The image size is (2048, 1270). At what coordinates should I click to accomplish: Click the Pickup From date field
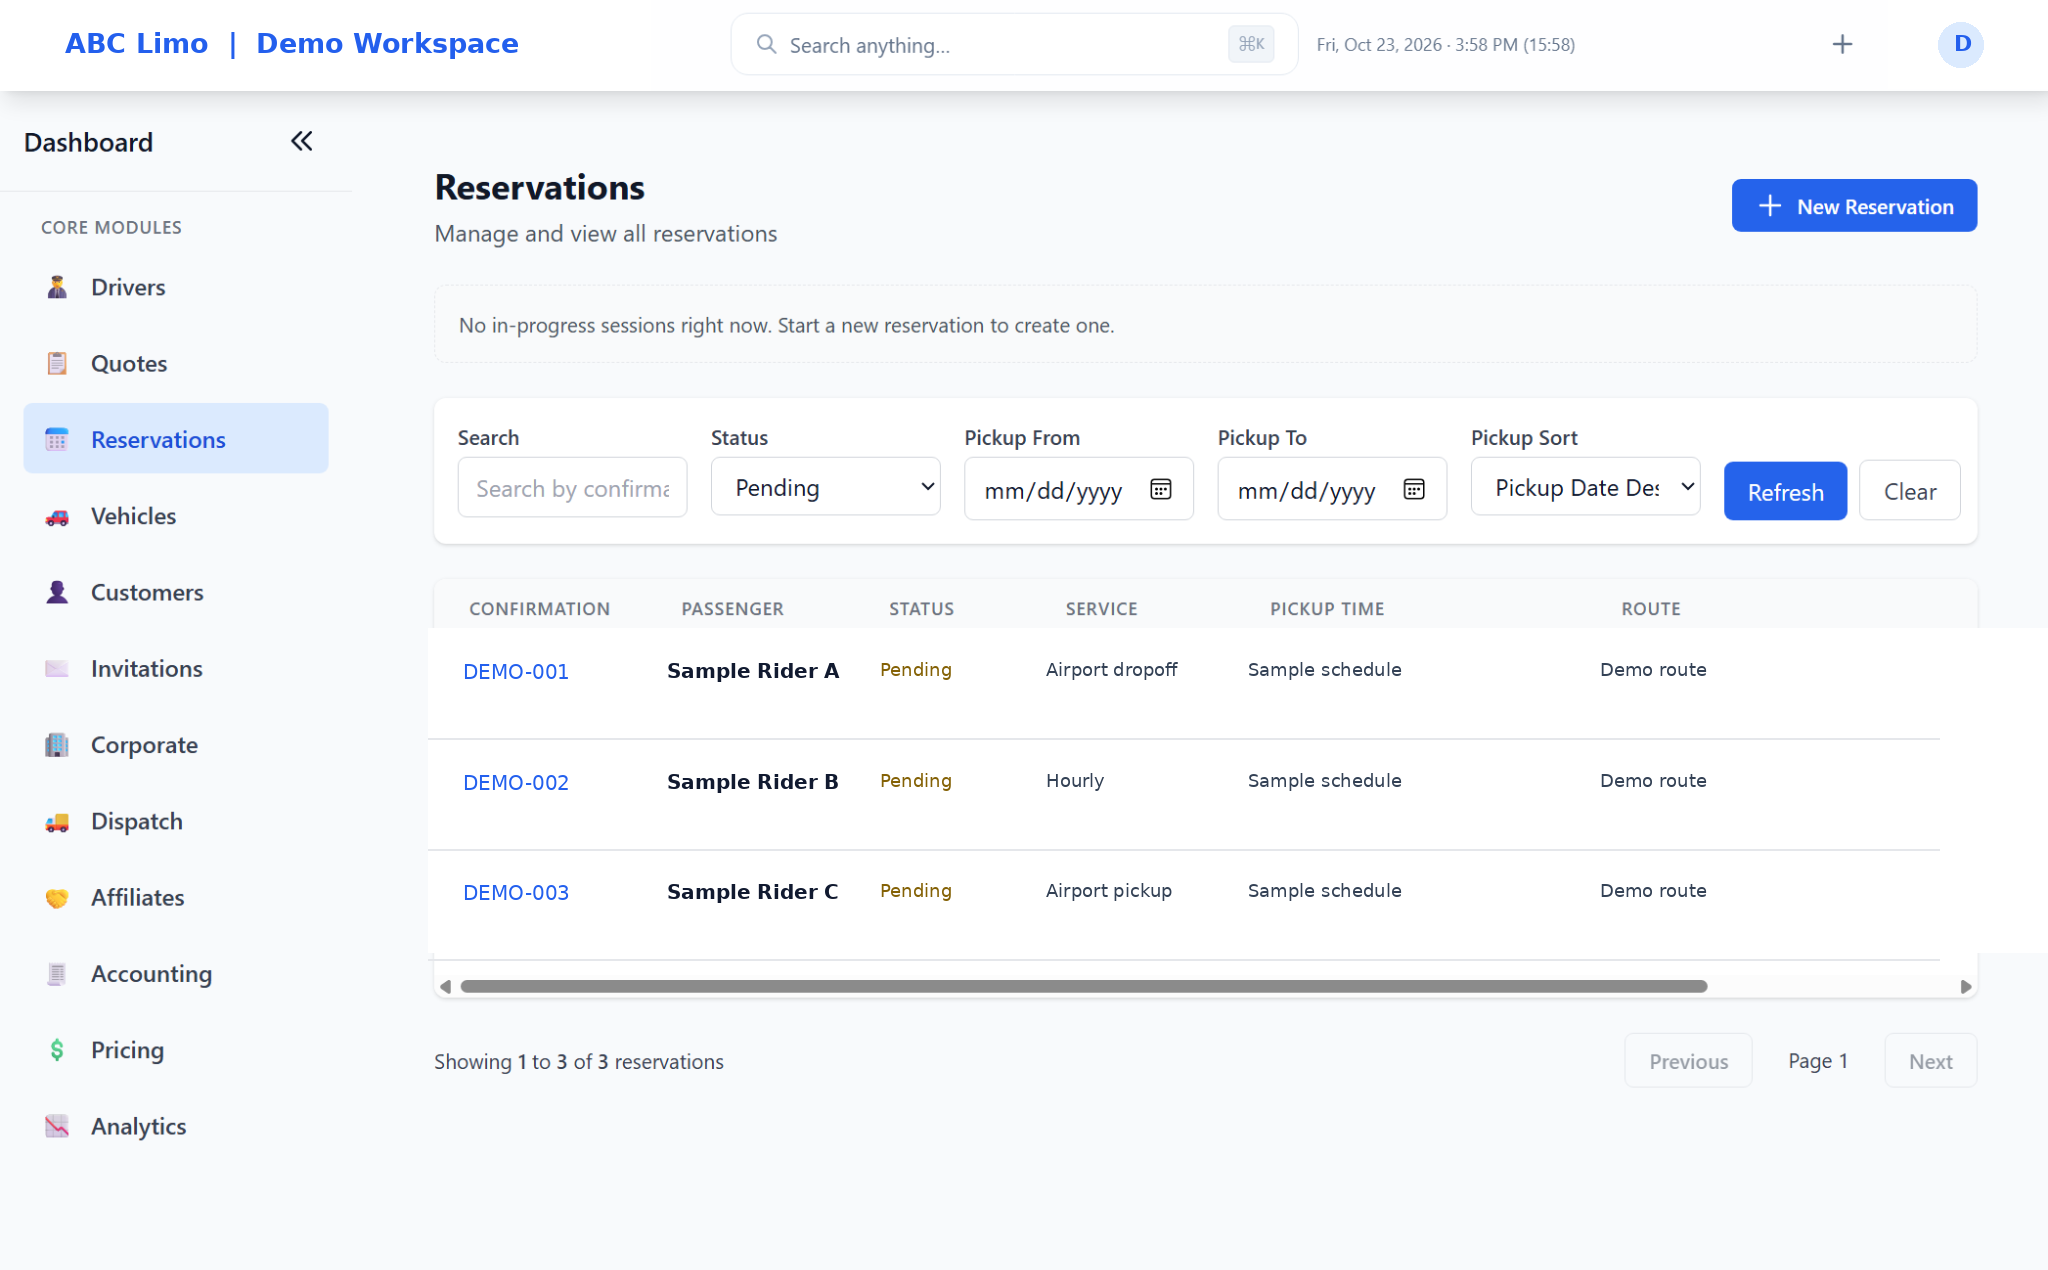coord(1078,489)
